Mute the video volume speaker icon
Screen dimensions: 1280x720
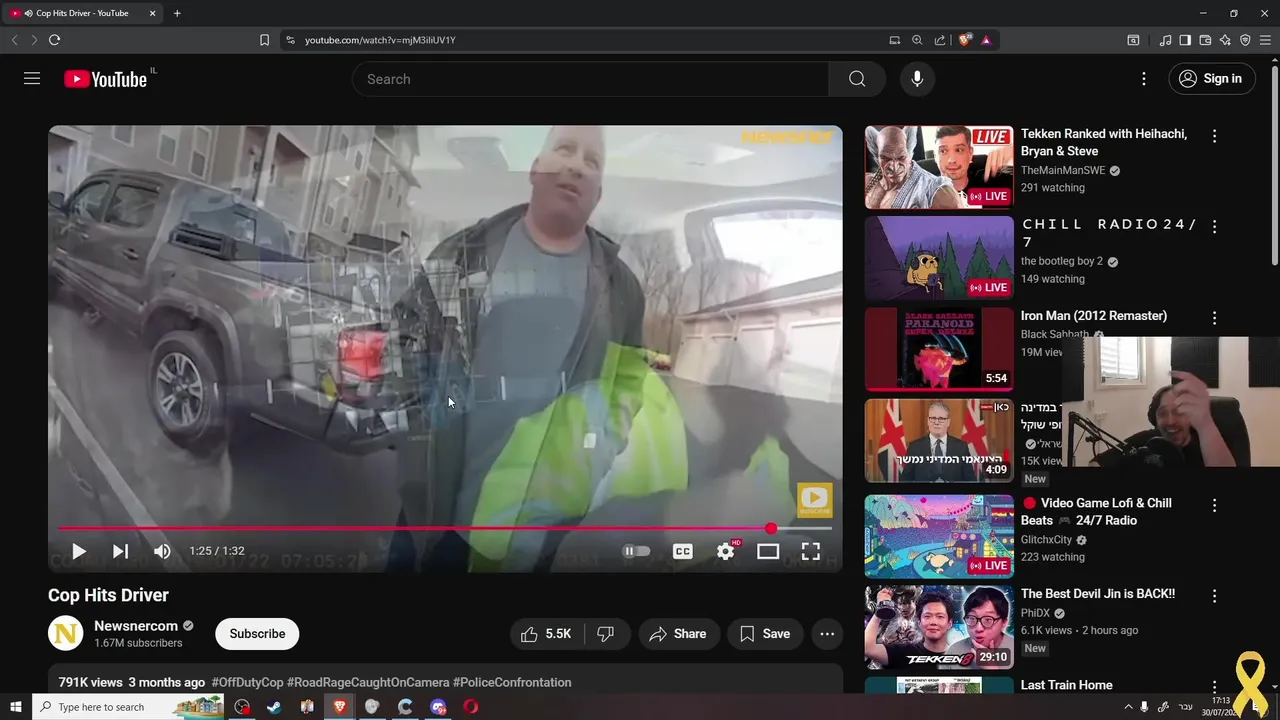(162, 551)
